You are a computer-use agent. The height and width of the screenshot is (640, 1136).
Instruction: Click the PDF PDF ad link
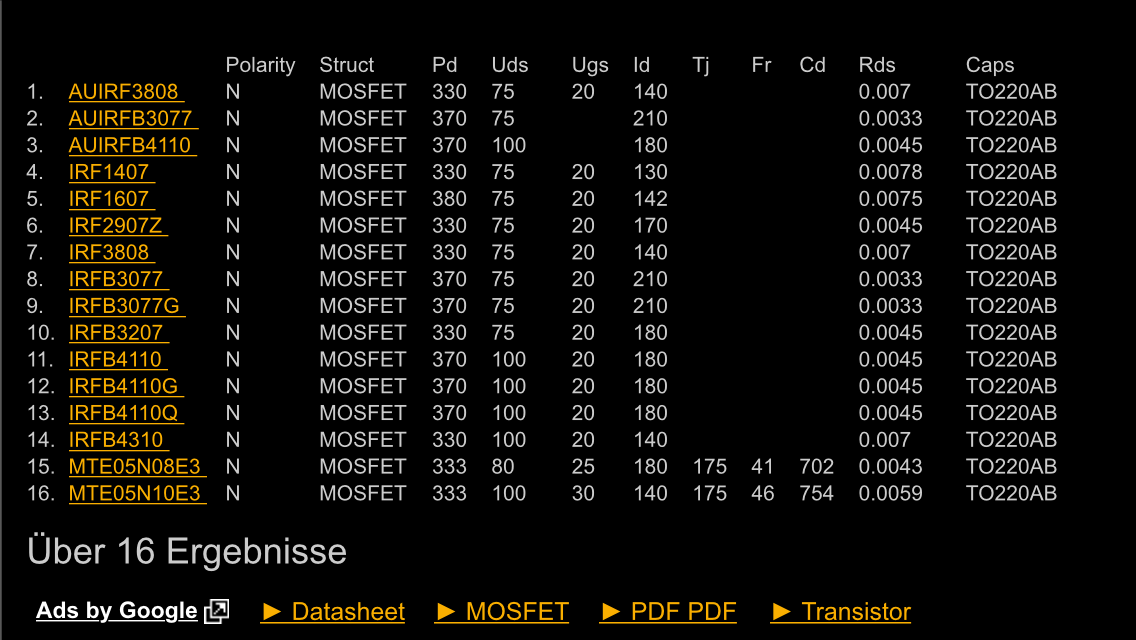coord(669,612)
